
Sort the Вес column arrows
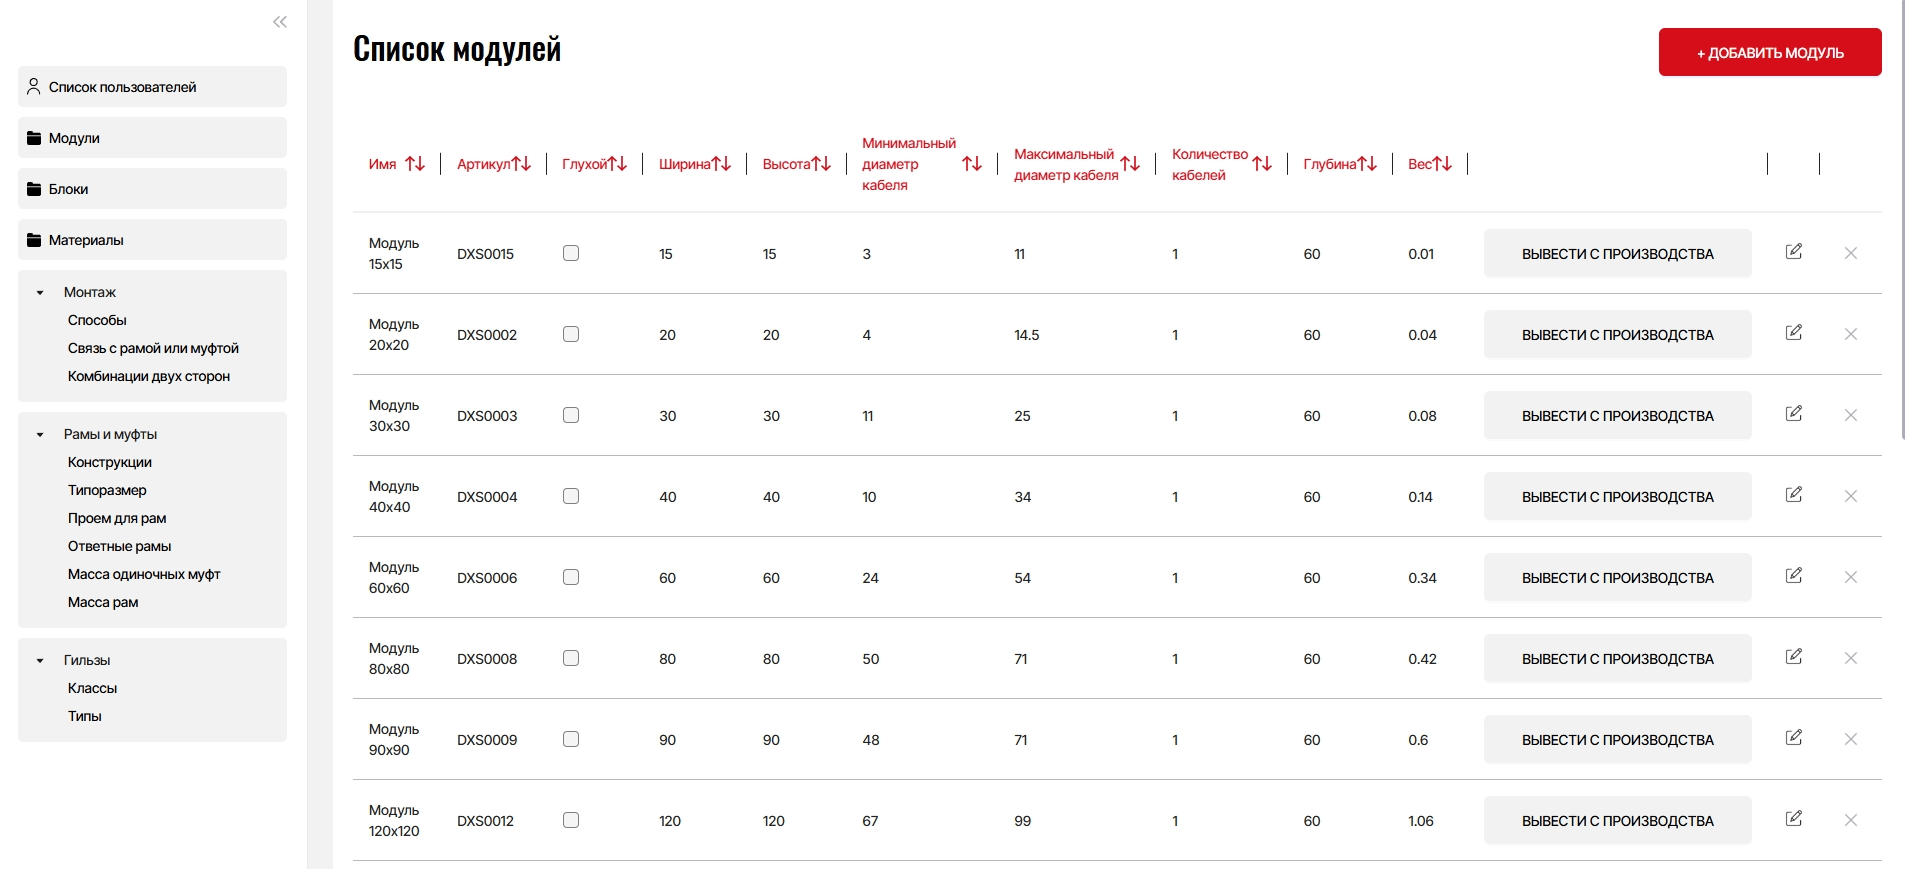1442,164
